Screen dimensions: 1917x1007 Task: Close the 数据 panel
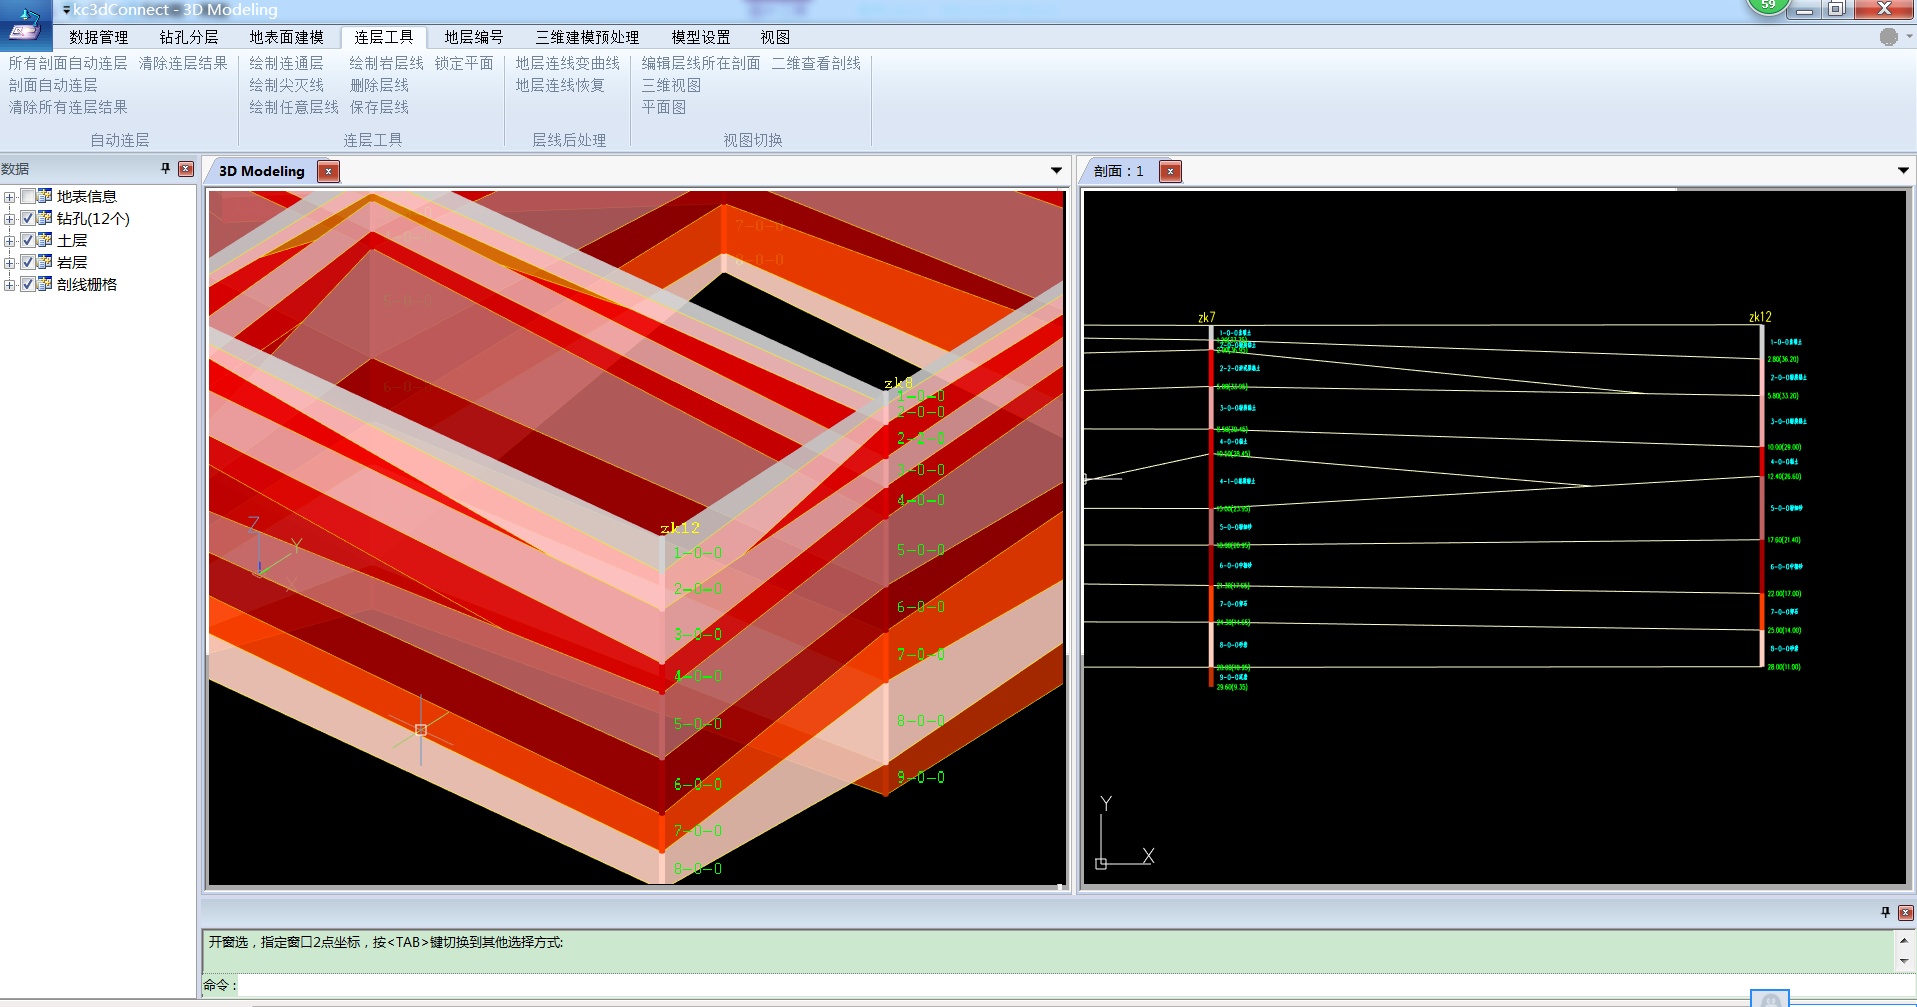tap(186, 169)
